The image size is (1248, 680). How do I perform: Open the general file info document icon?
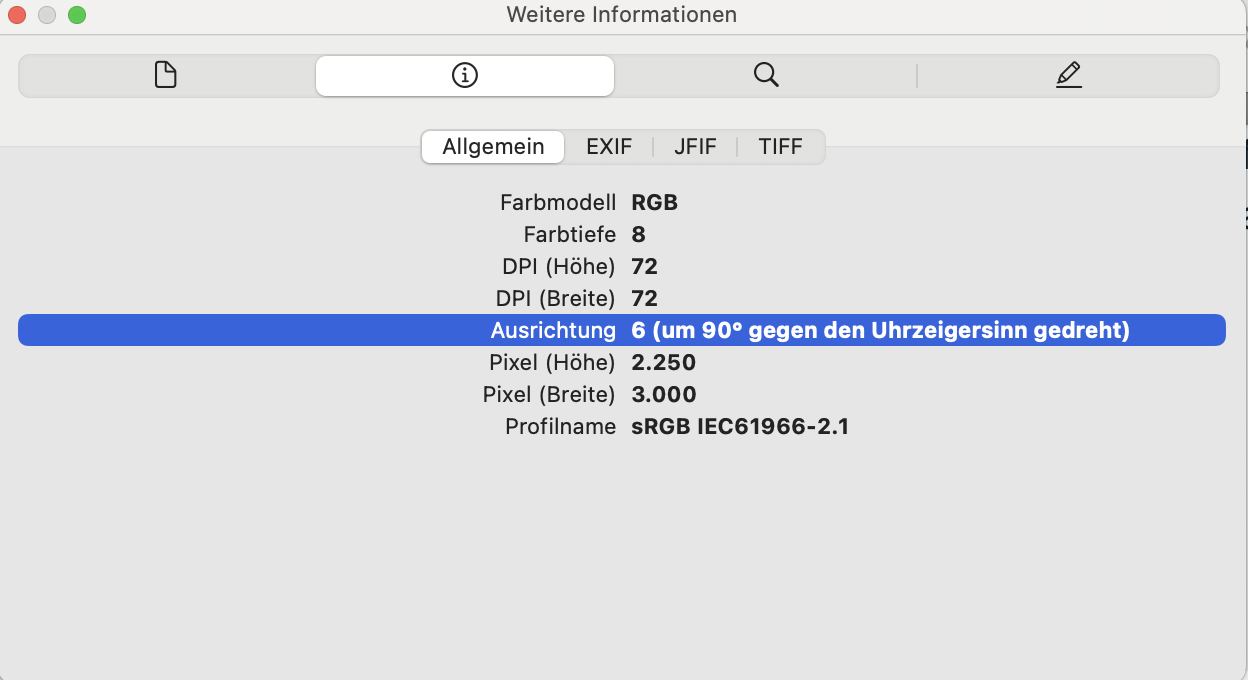166,75
